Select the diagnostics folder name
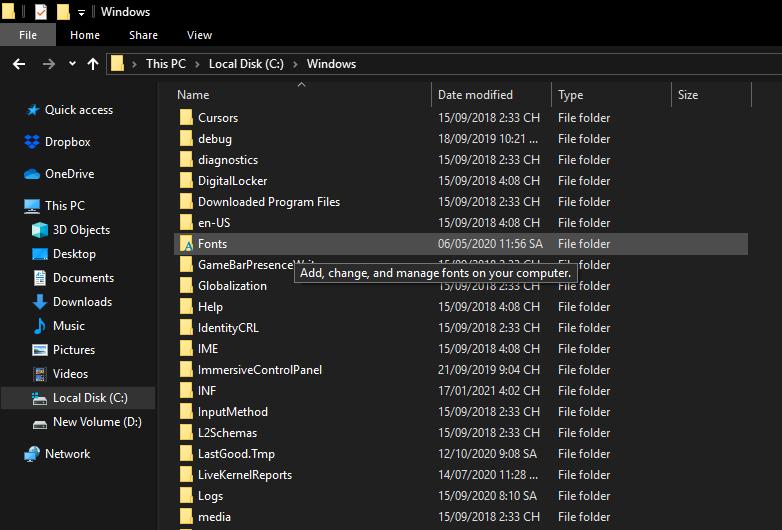 coord(228,160)
